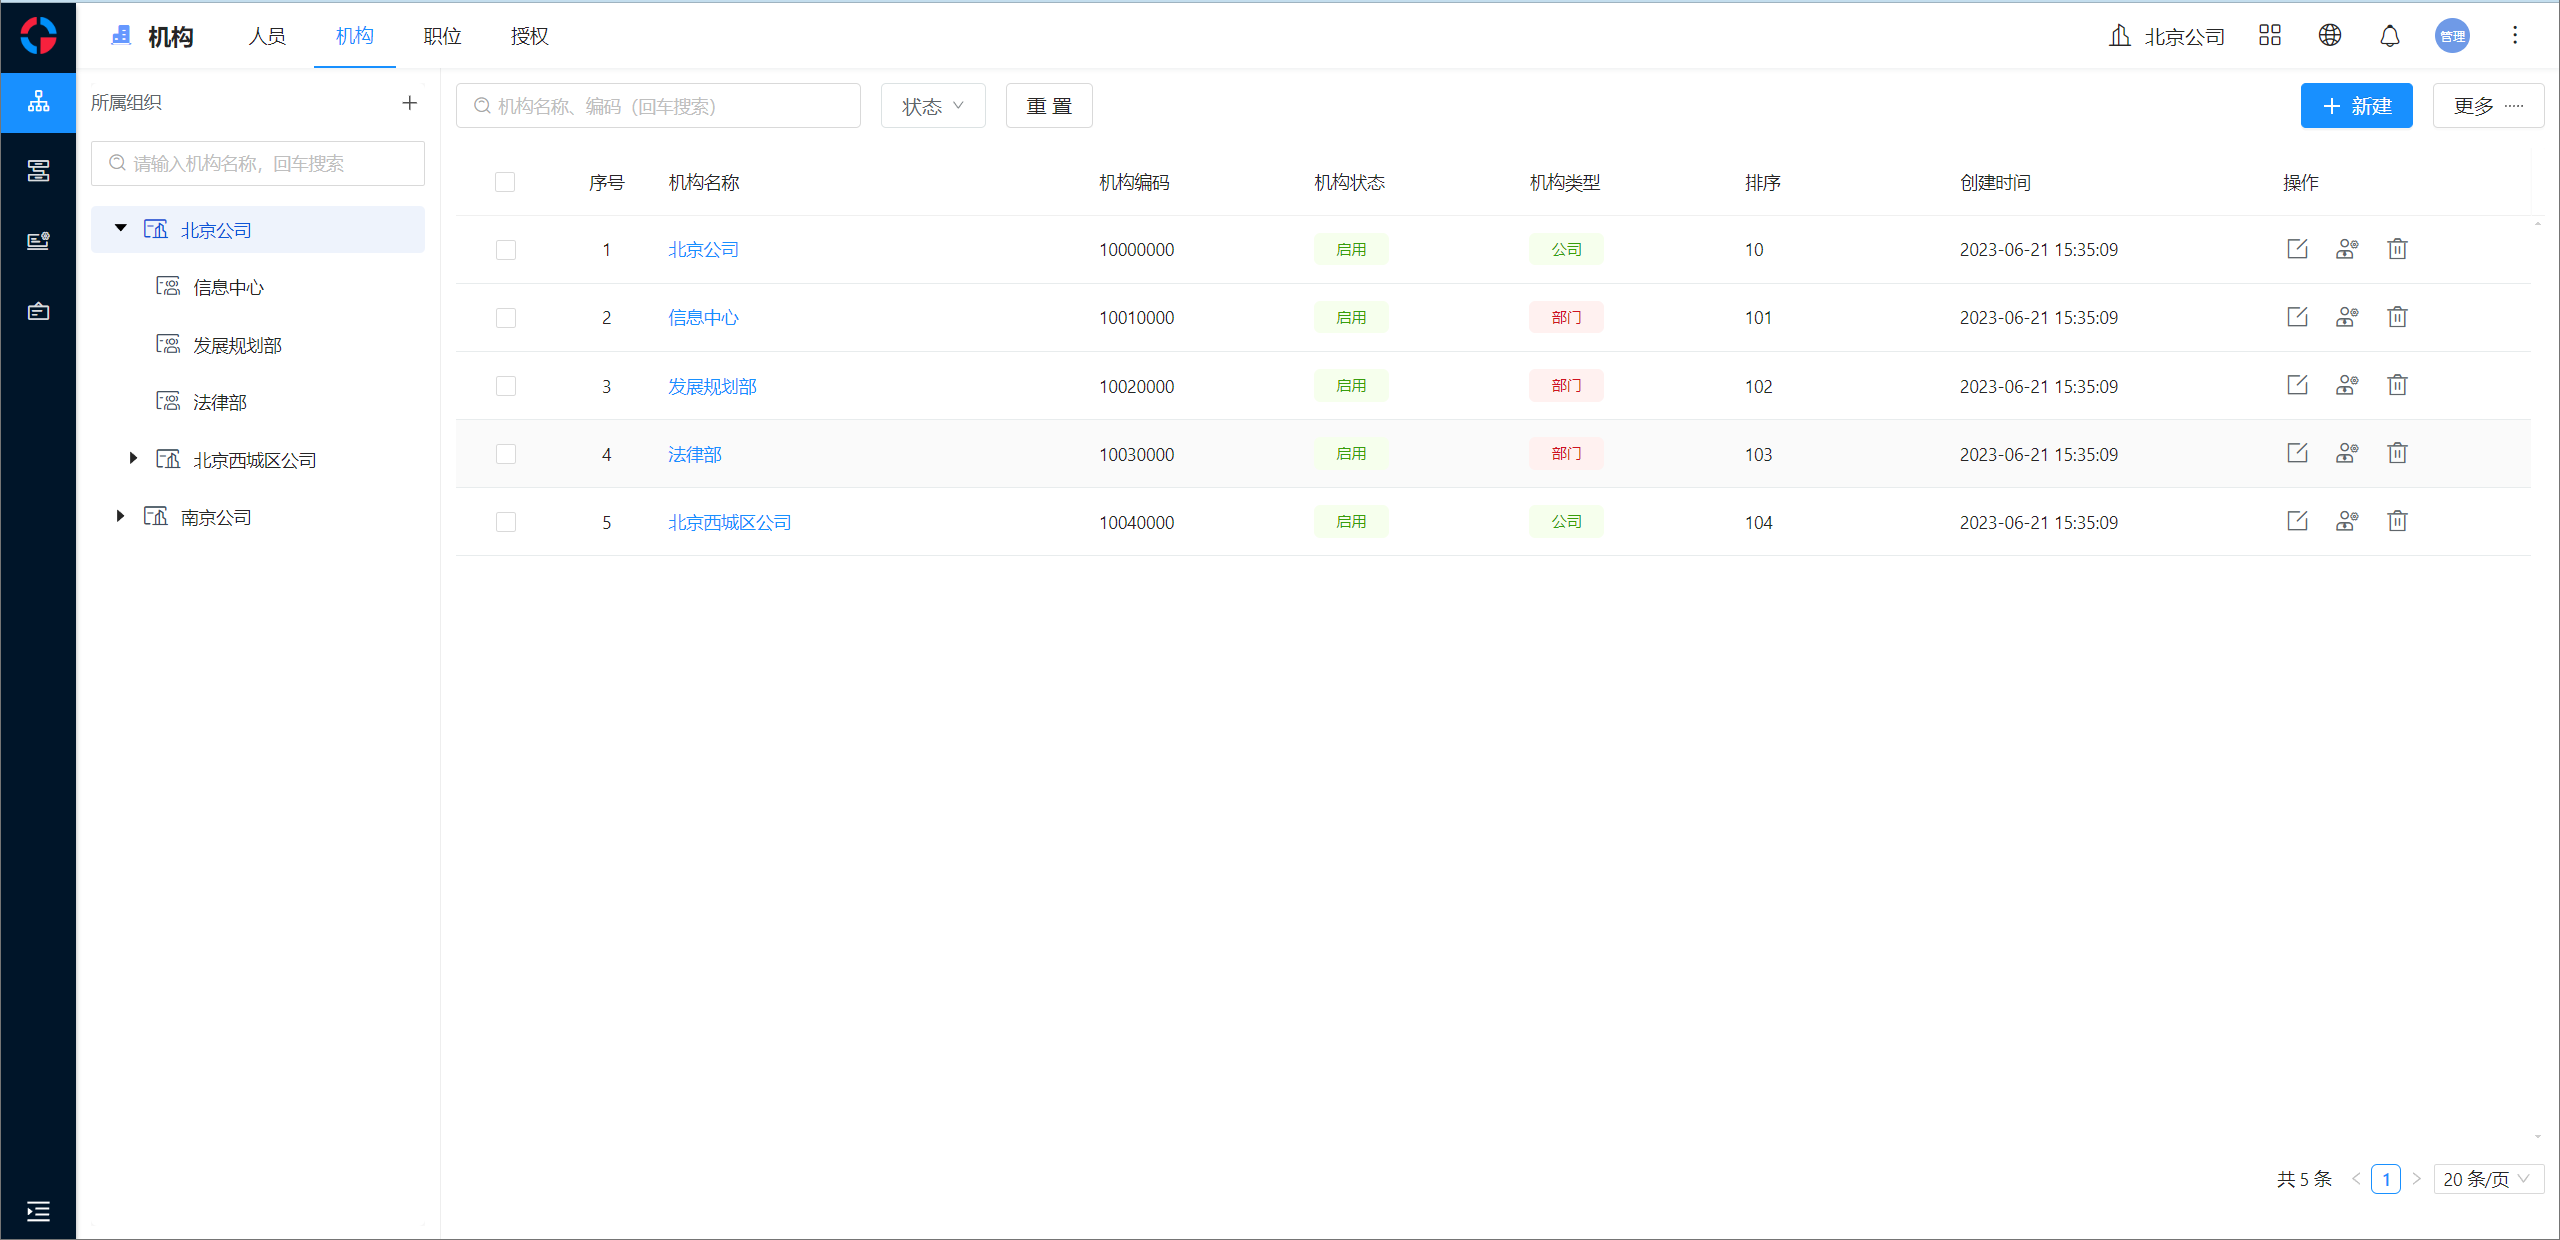Click the edit icon for 信息中心 row
The height and width of the screenshot is (1240, 2560).
tap(2297, 317)
